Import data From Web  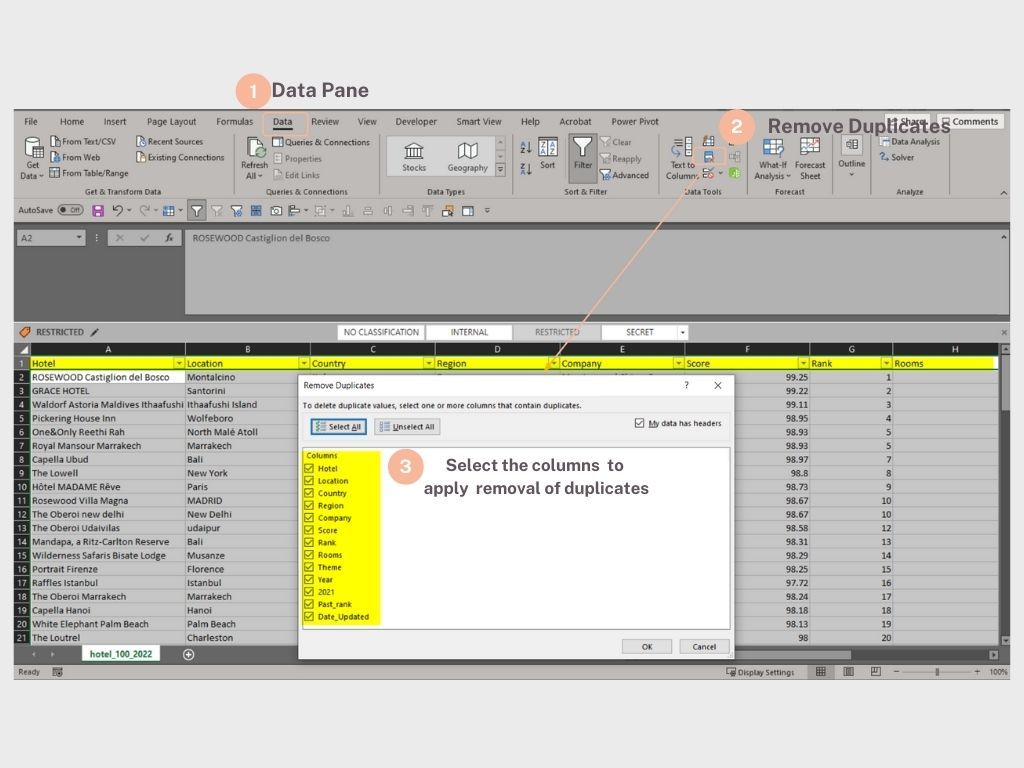pyautogui.click(x=75, y=157)
